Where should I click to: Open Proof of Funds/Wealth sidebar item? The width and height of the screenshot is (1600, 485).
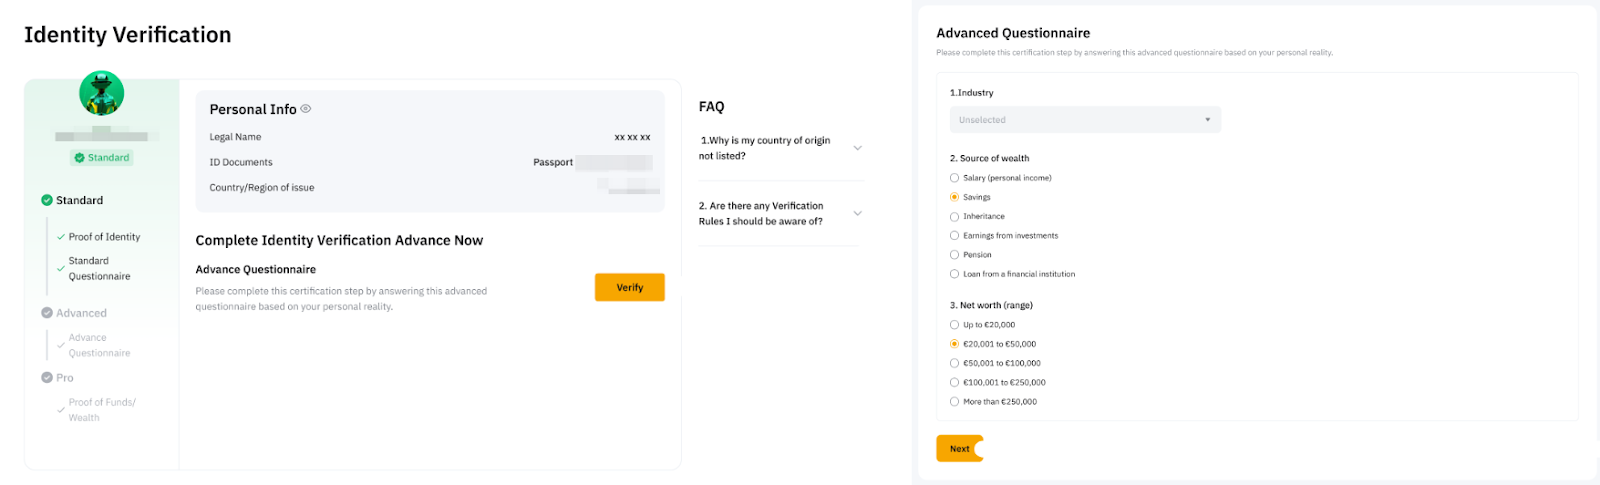point(101,410)
